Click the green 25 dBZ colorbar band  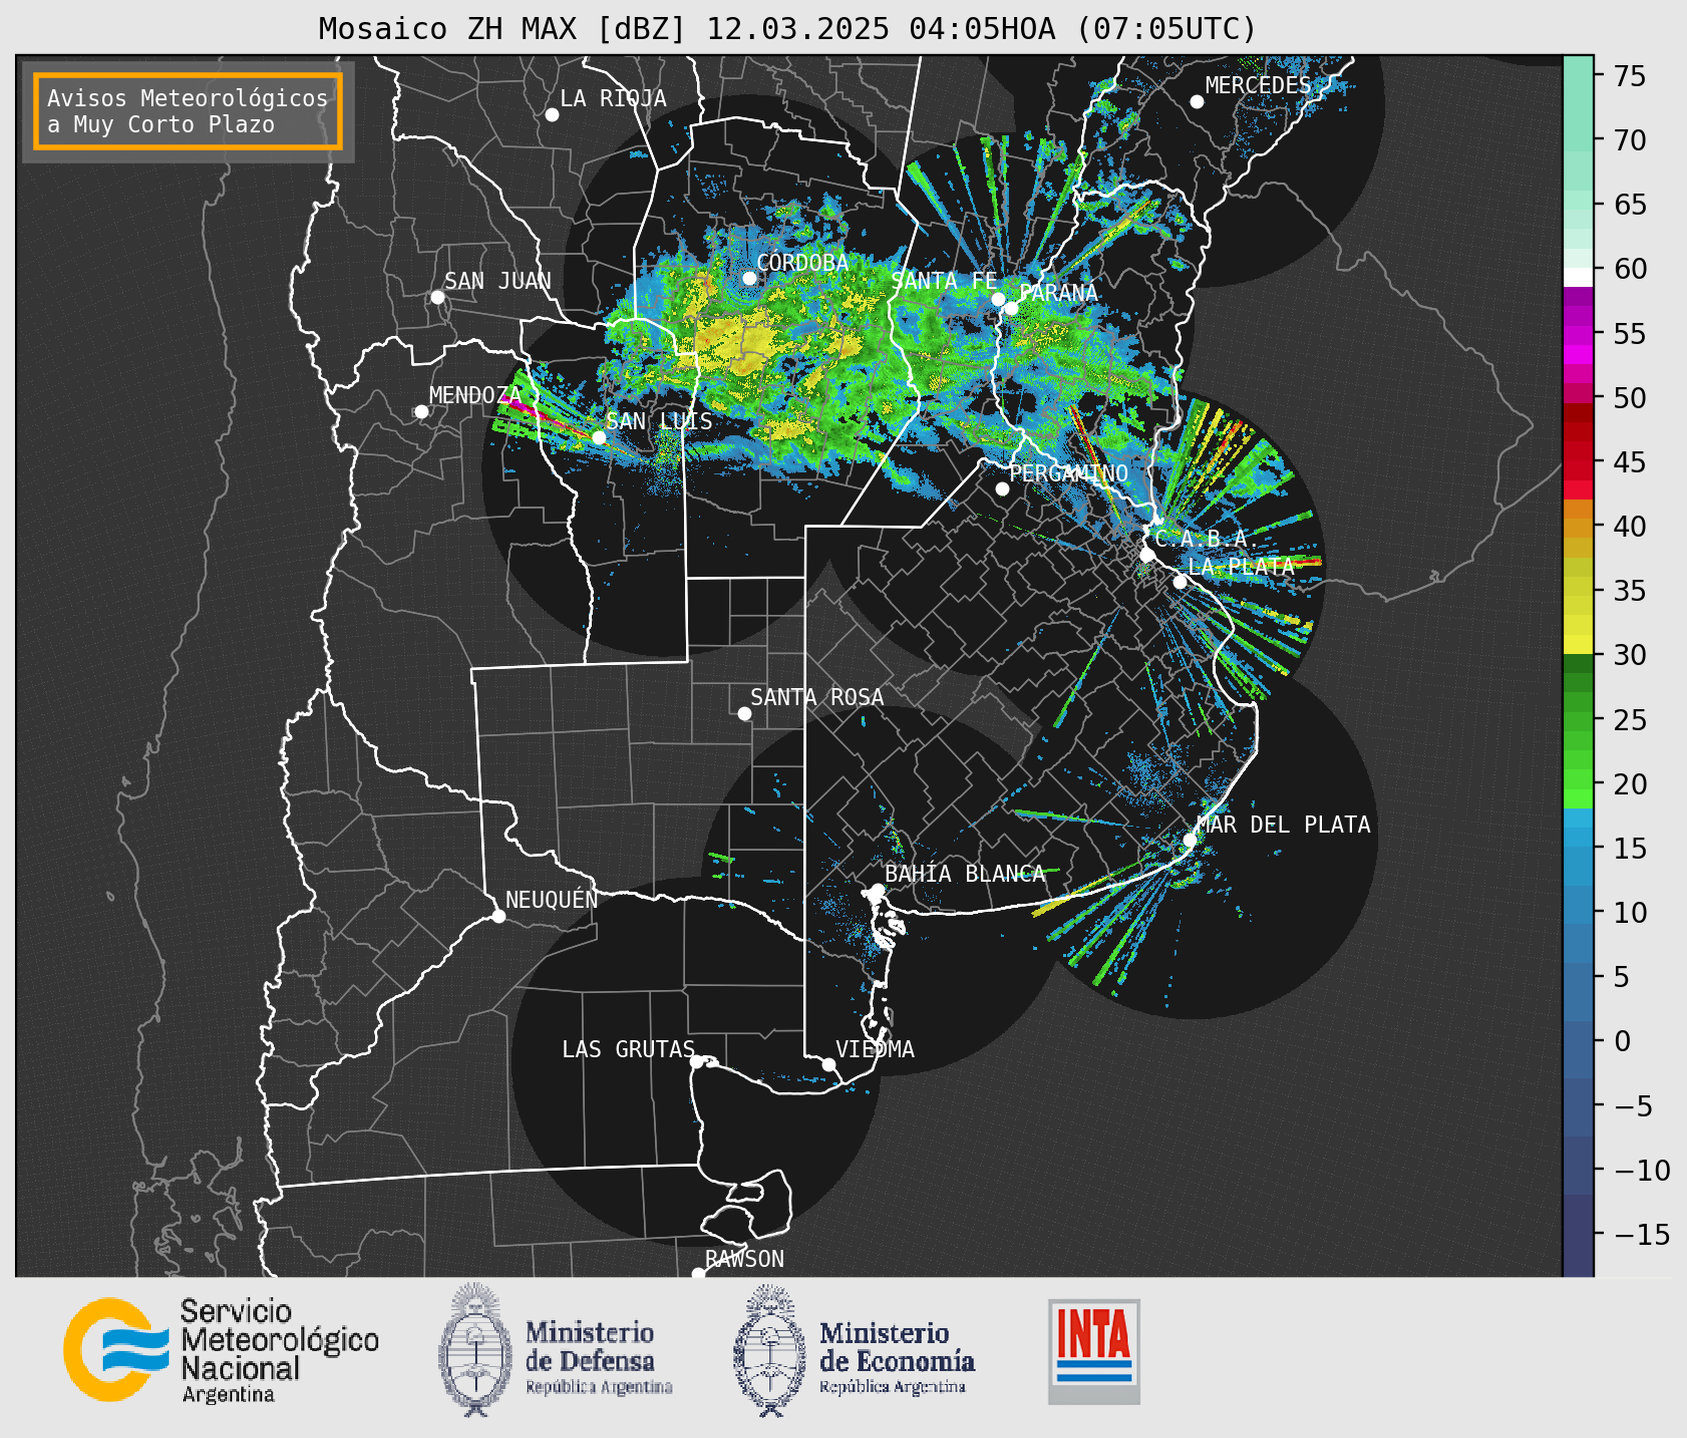coord(1578,719)
